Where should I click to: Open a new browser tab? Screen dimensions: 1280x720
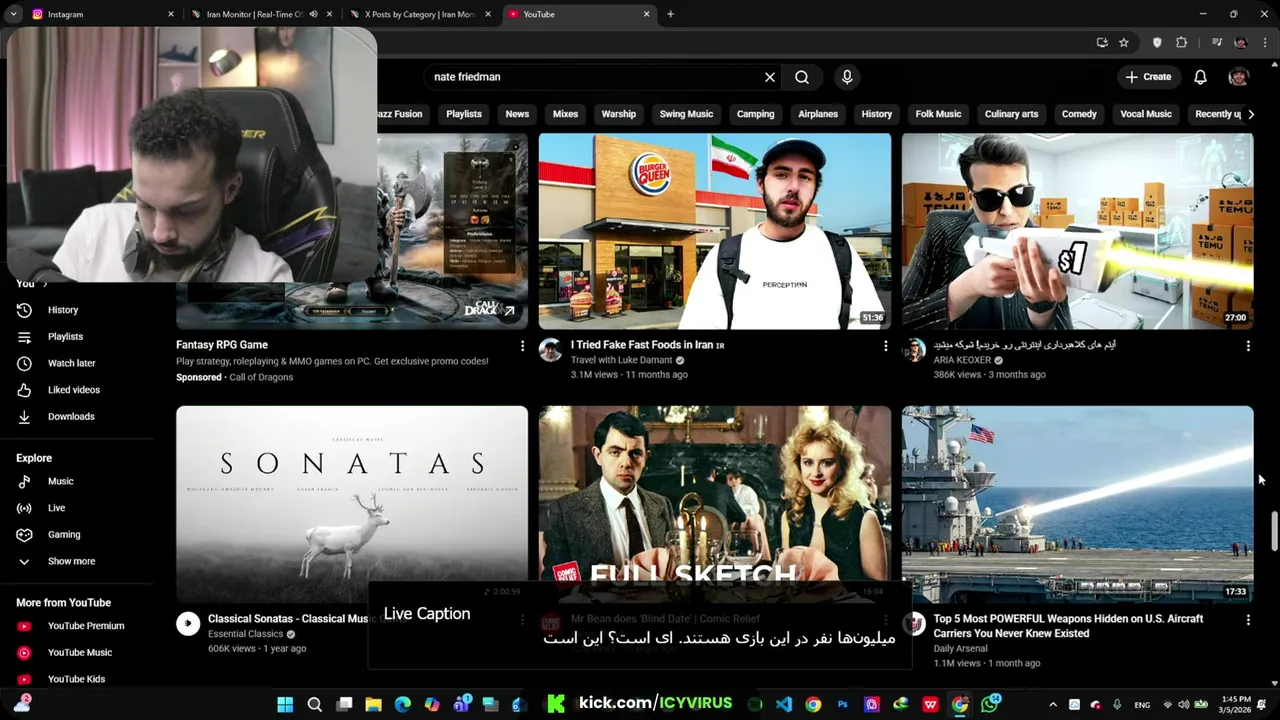click(x=670, y=14)
